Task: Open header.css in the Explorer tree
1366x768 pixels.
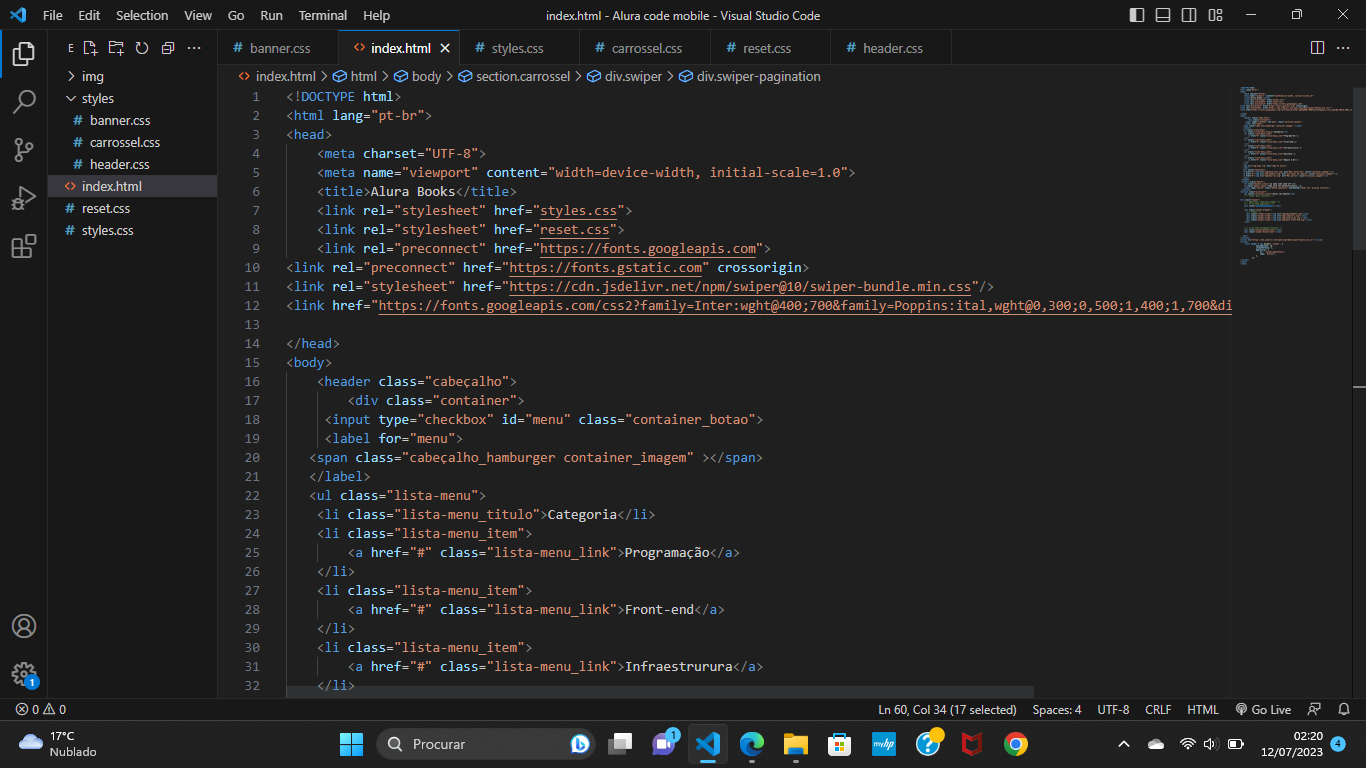Action: pyautogui.click(x=132, y=164)
